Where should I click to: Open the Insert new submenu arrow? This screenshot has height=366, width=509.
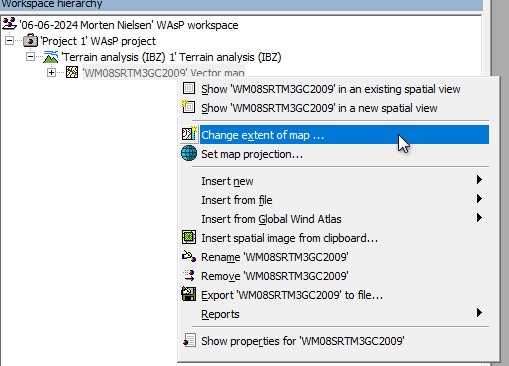click(479, 180)
